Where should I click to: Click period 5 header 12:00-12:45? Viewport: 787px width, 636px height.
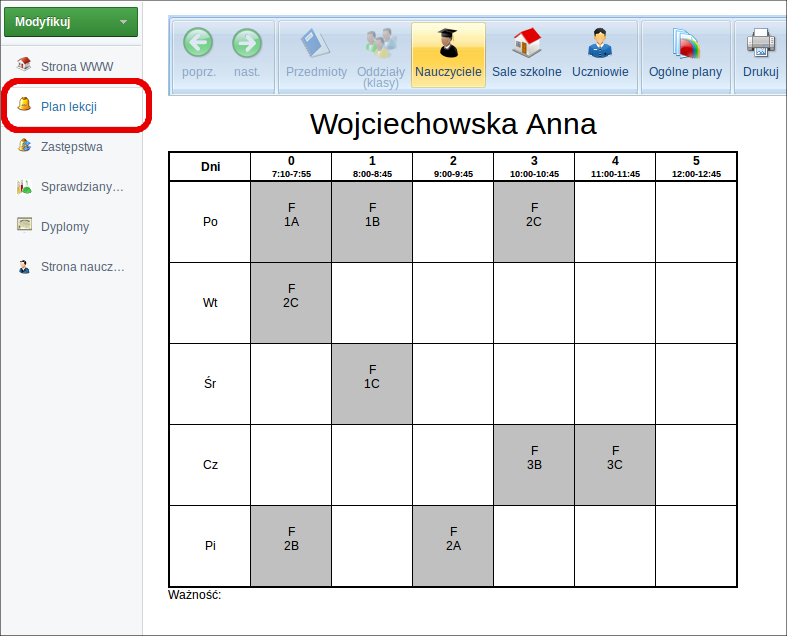(696, 167)
